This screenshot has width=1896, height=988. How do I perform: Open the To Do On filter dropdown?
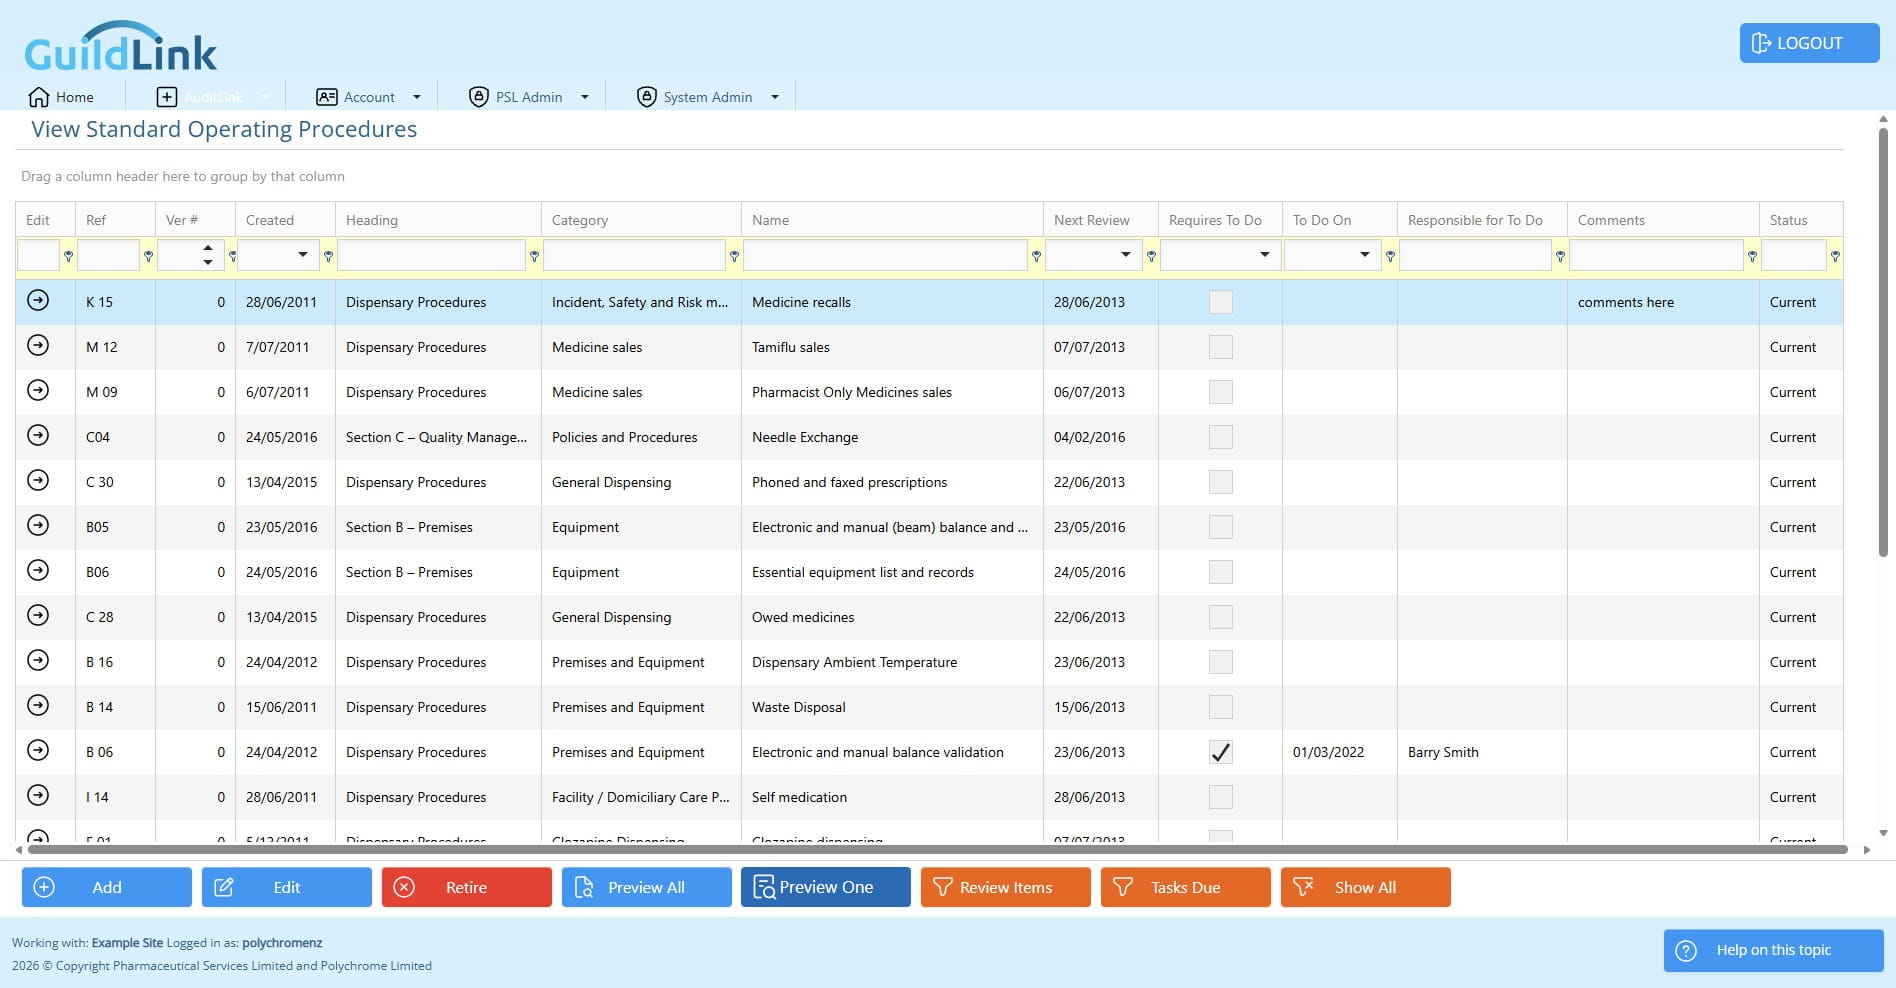tap(1365, 255)
